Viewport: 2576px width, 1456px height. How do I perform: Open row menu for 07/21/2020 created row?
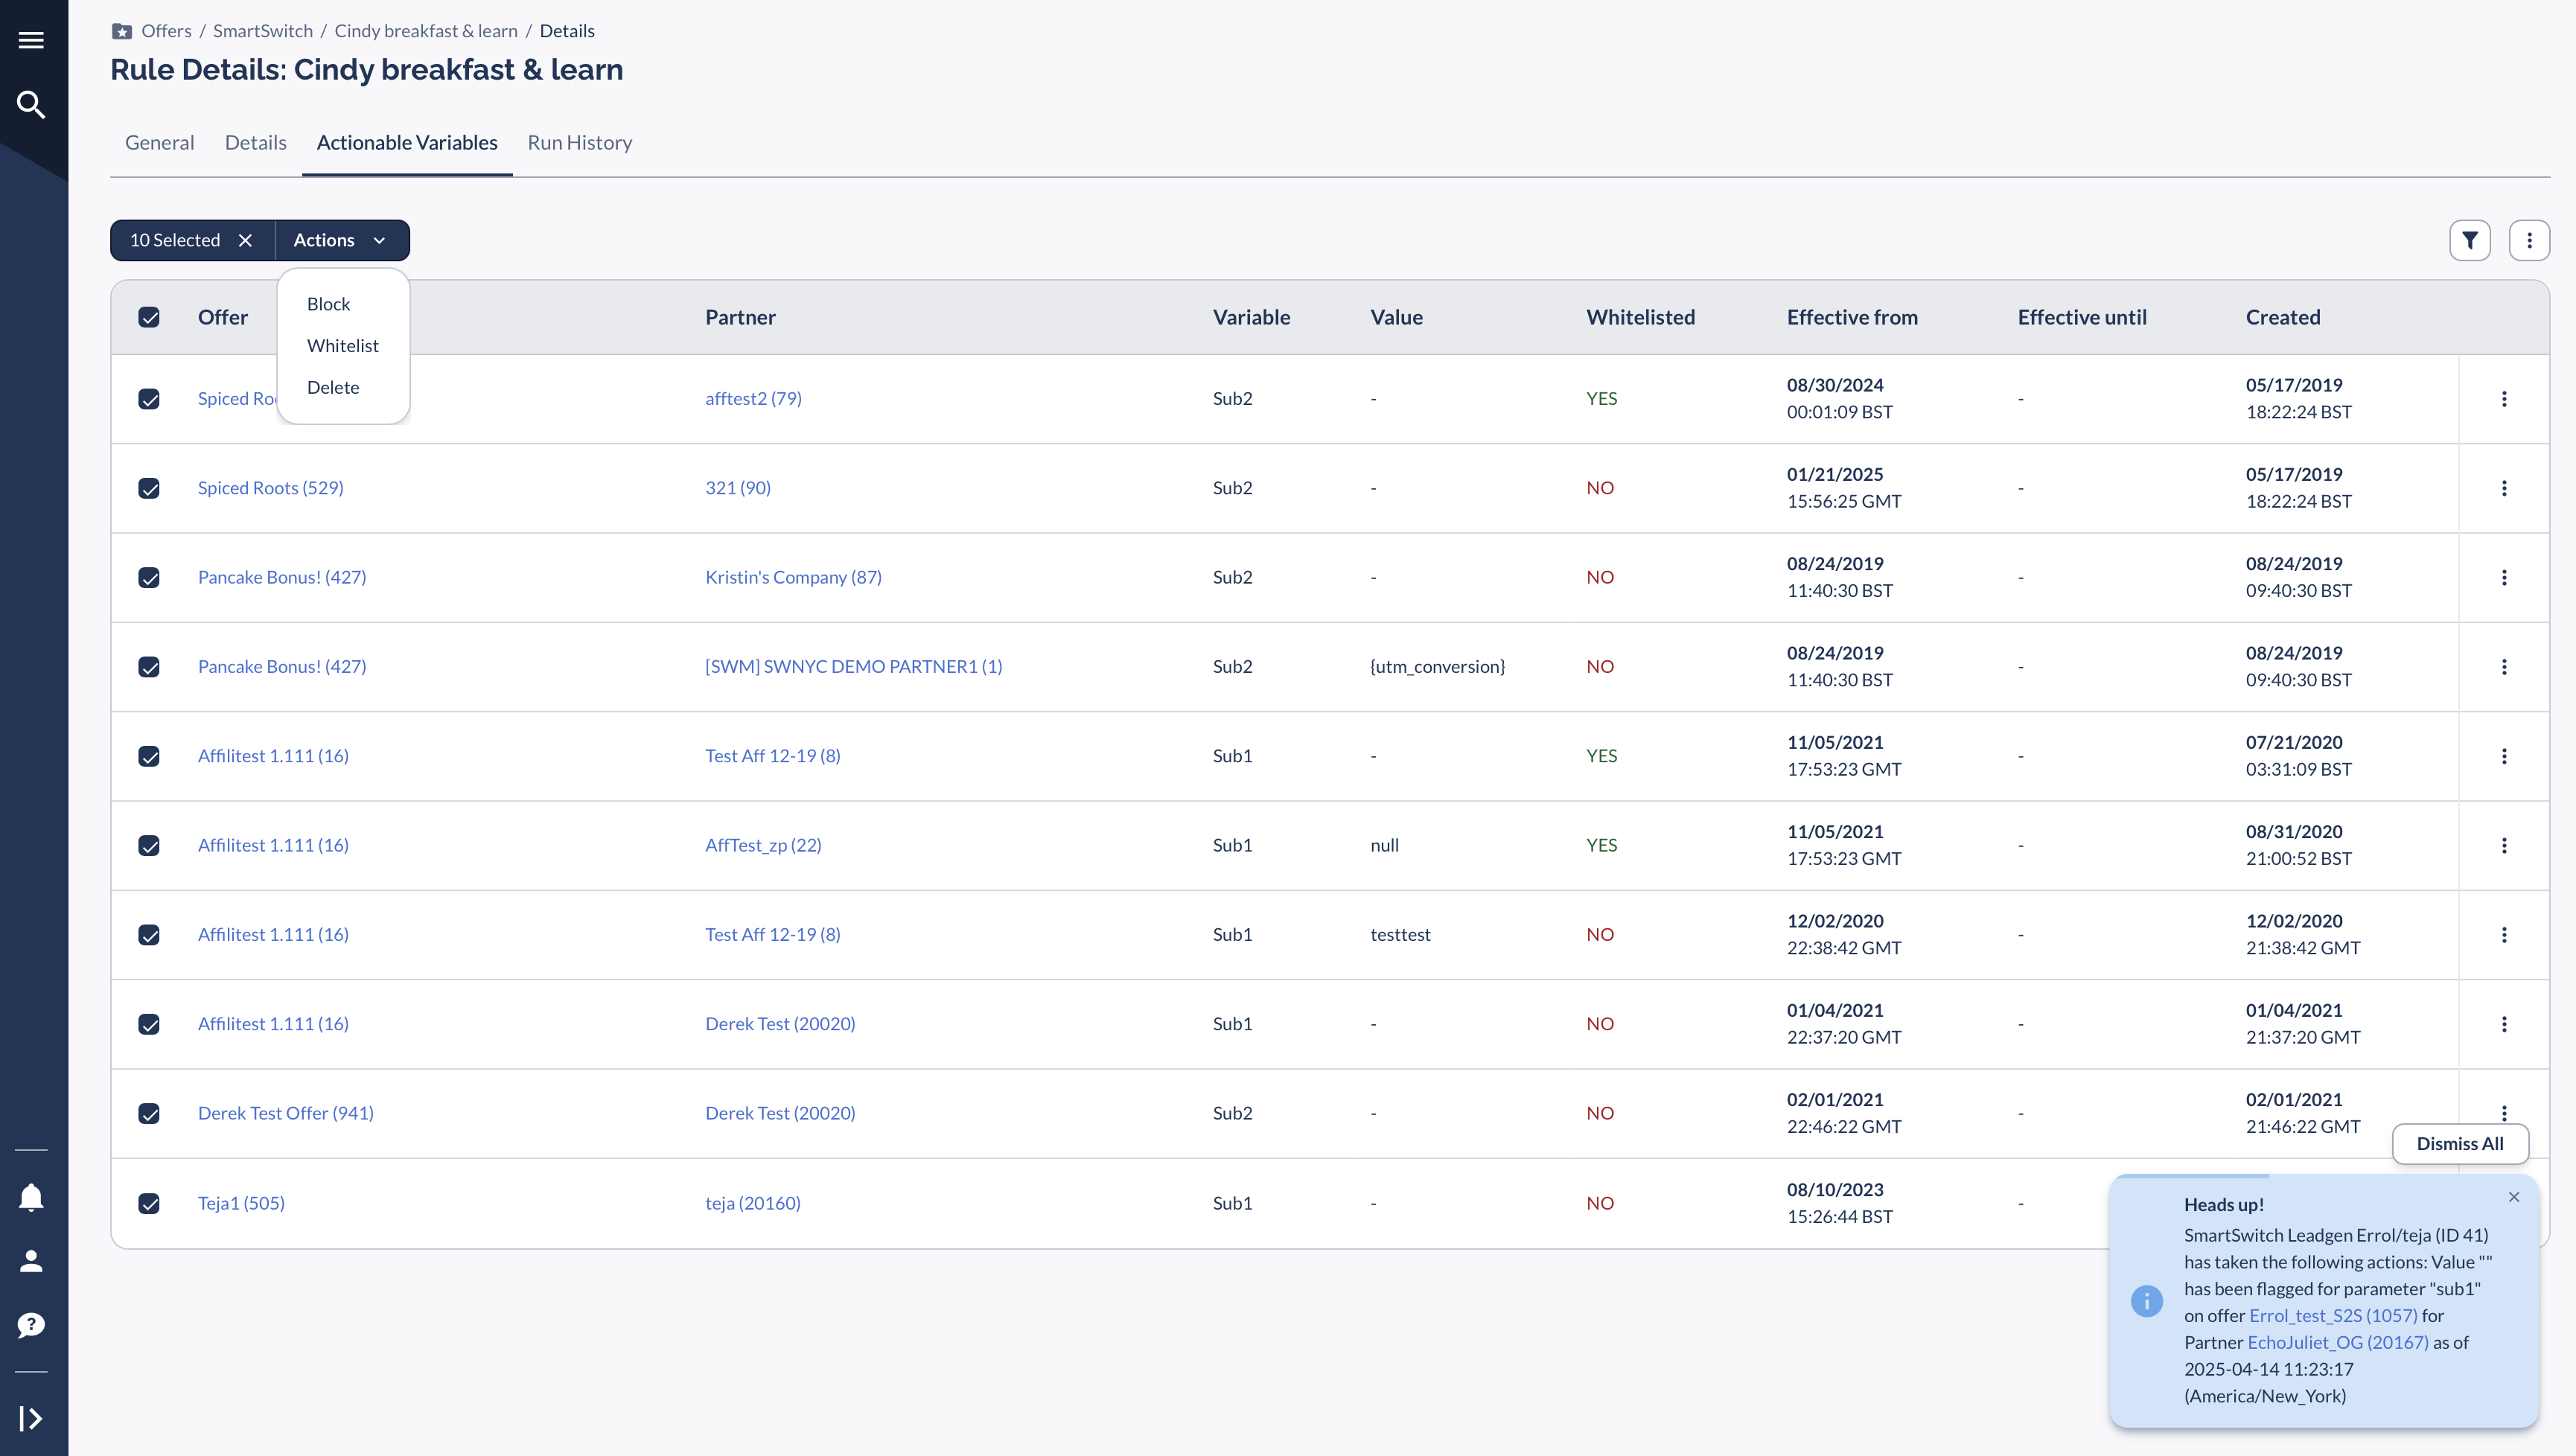tap(2504, 756)
